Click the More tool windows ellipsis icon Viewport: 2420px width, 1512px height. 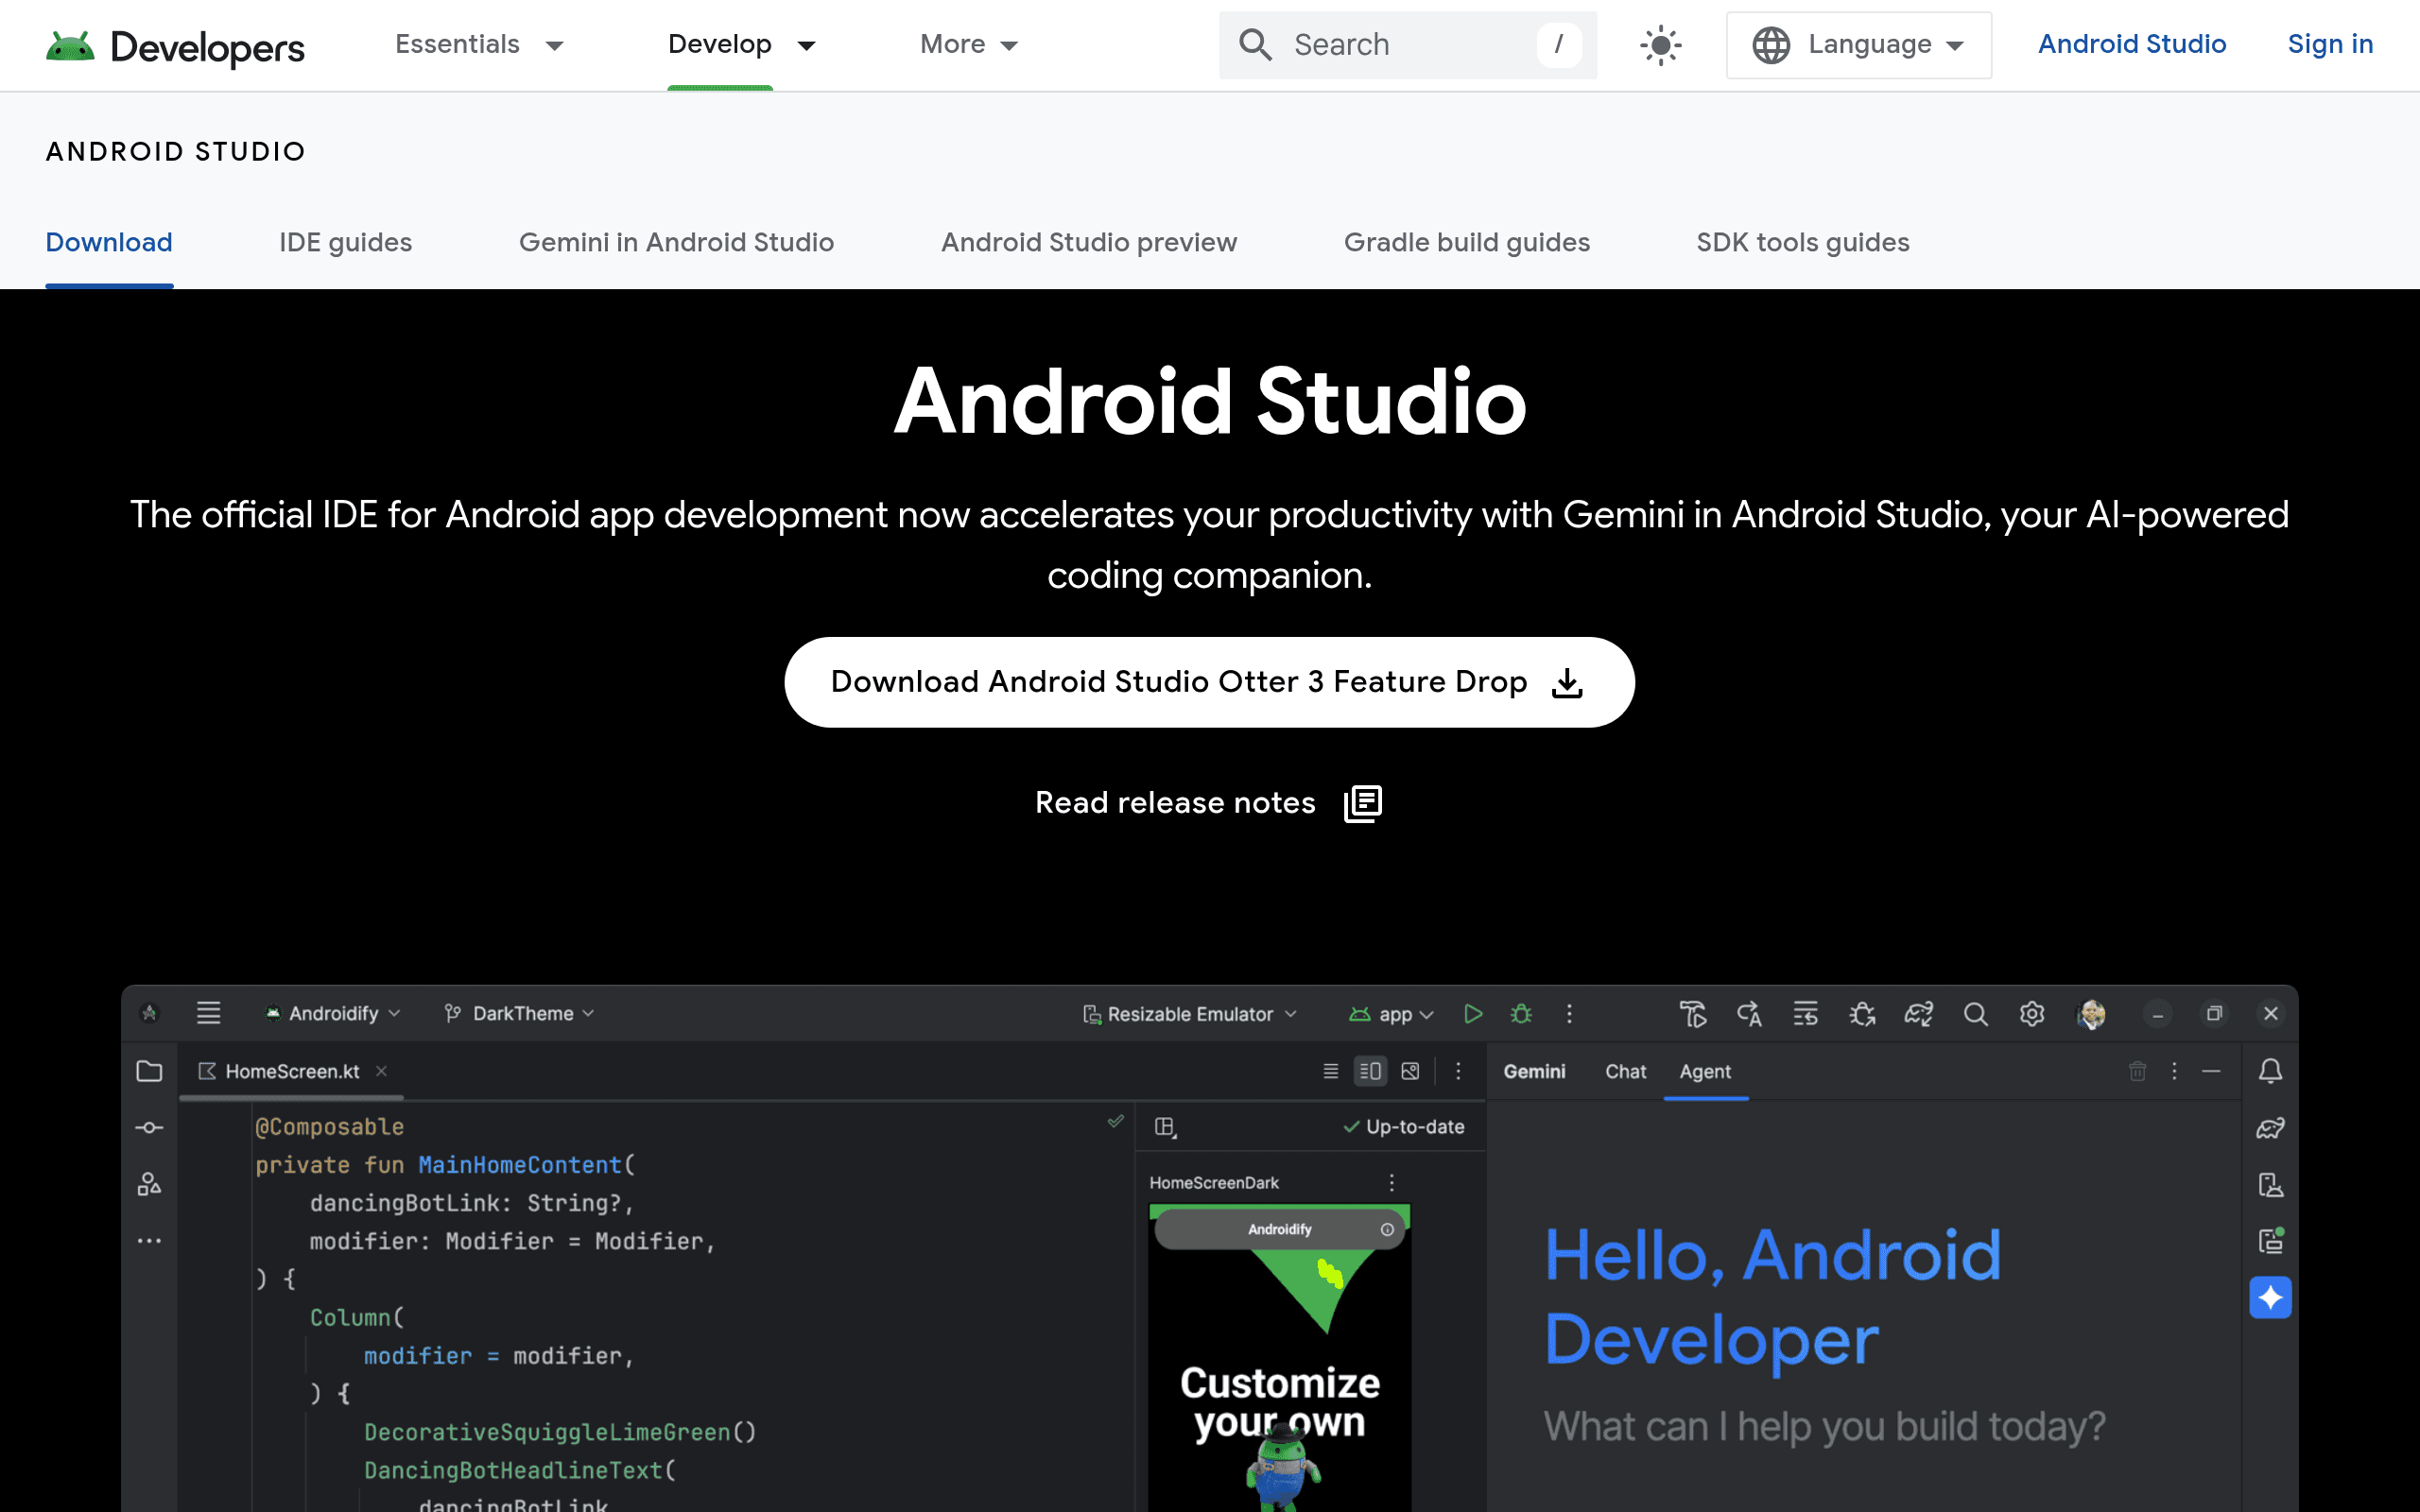click(x=149, y=1241)
